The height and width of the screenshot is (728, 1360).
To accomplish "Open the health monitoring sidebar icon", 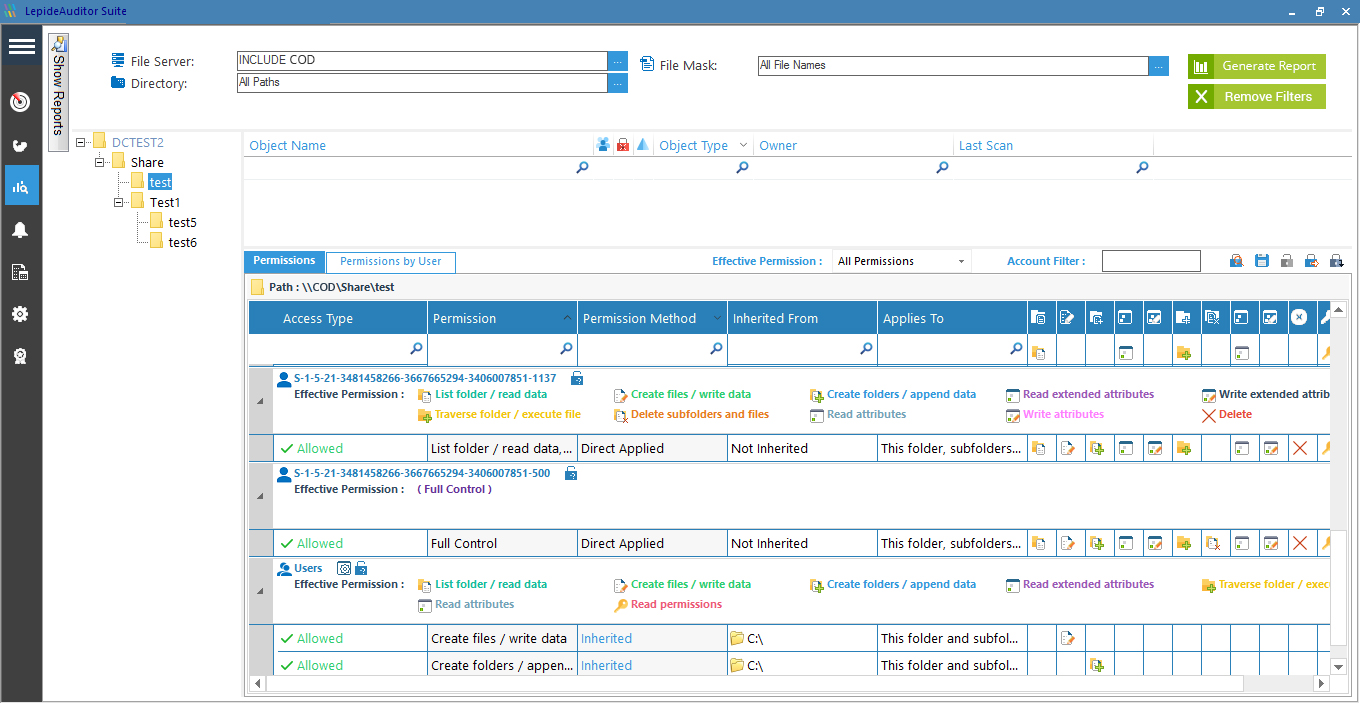I will [21, 145].
